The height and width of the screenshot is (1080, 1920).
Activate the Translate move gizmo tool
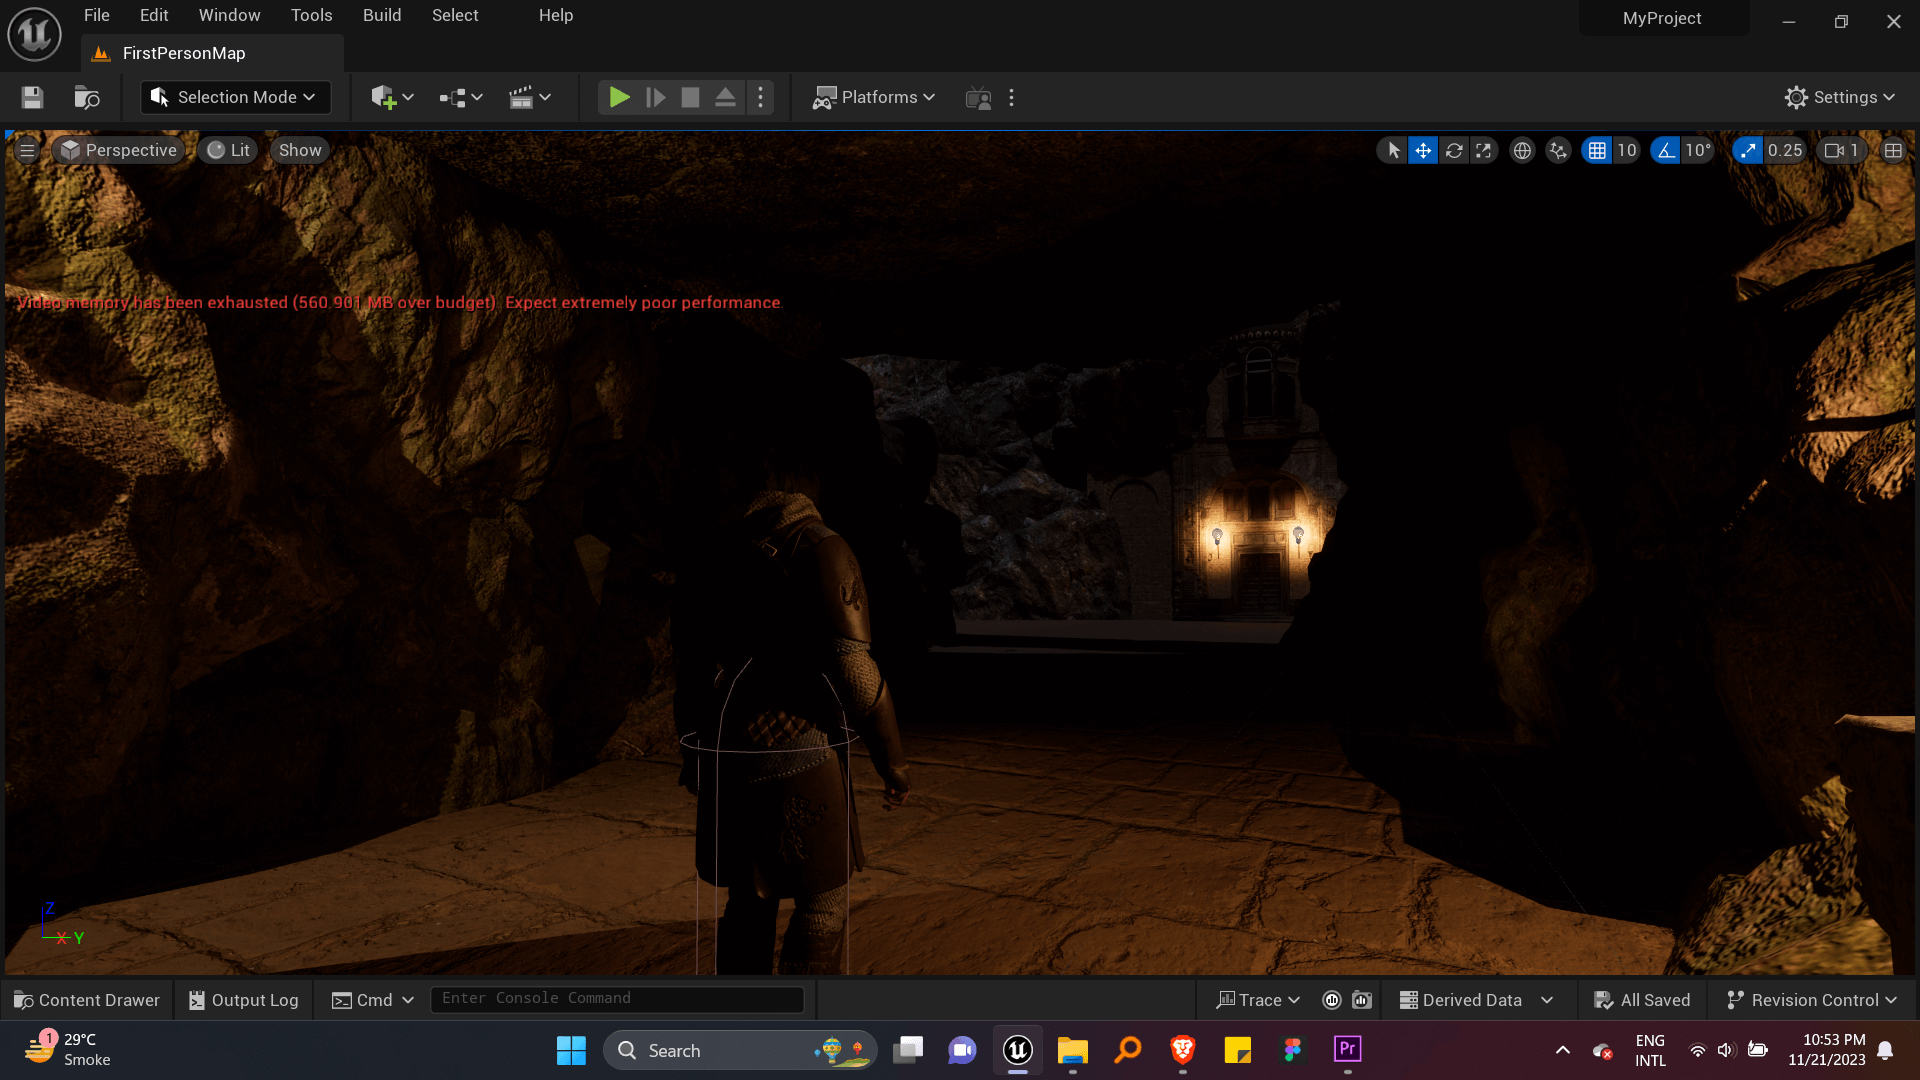click(x=1423, y=150)
